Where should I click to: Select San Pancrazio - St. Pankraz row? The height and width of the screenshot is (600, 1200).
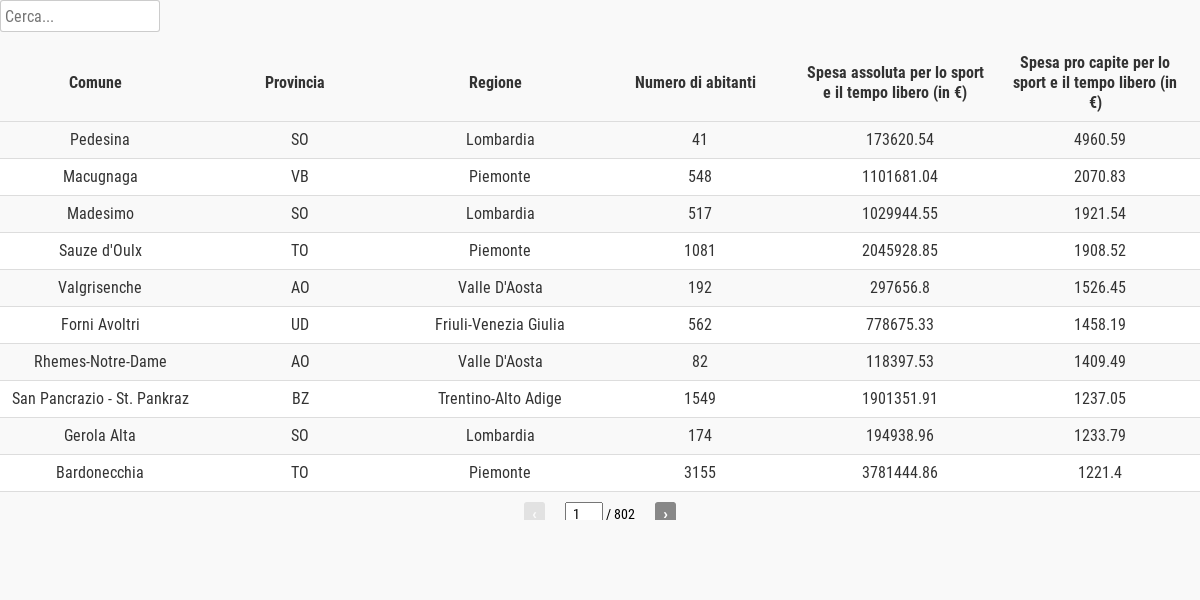[600, 399]
